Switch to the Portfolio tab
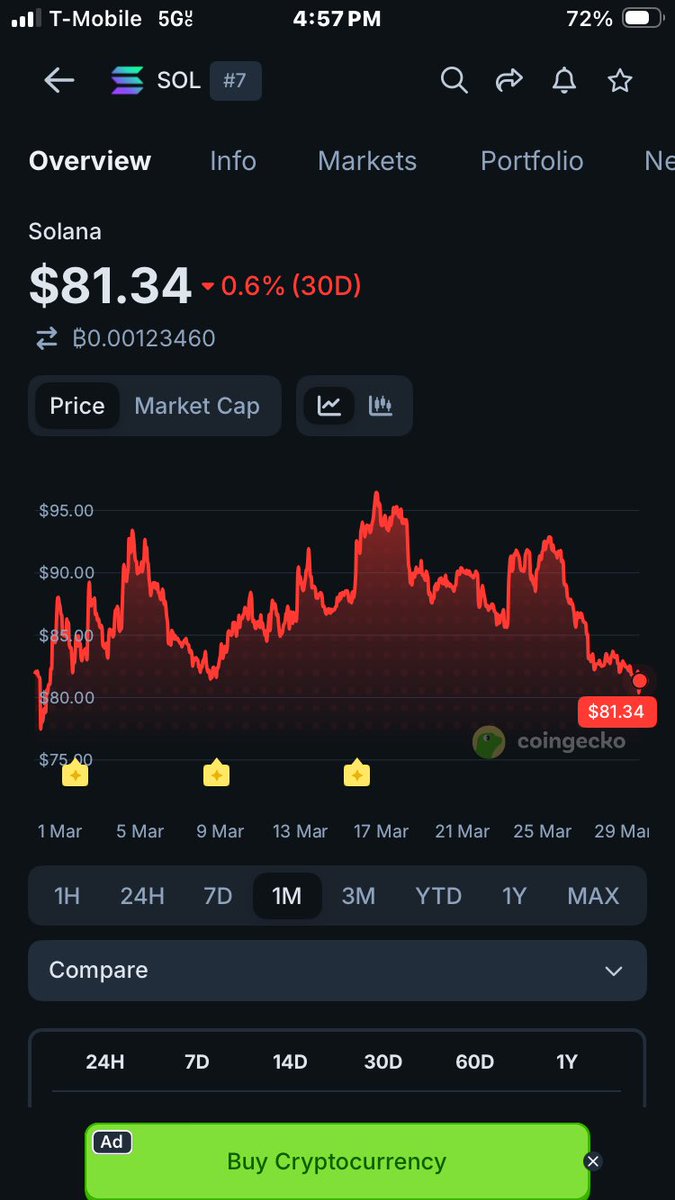This screenshot has height=1200, width=675. coord(532,161)
